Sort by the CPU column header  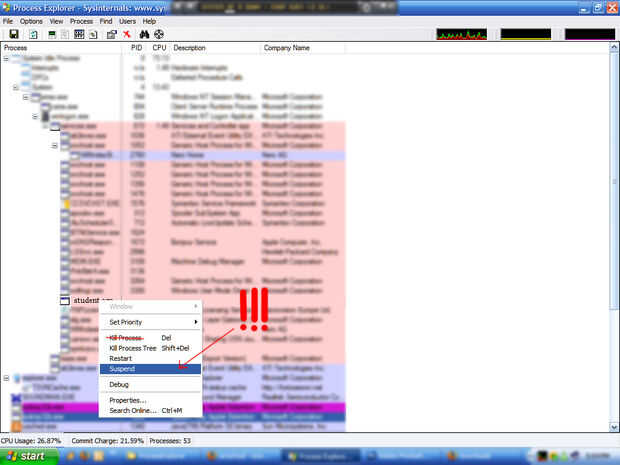click(159, 48)
